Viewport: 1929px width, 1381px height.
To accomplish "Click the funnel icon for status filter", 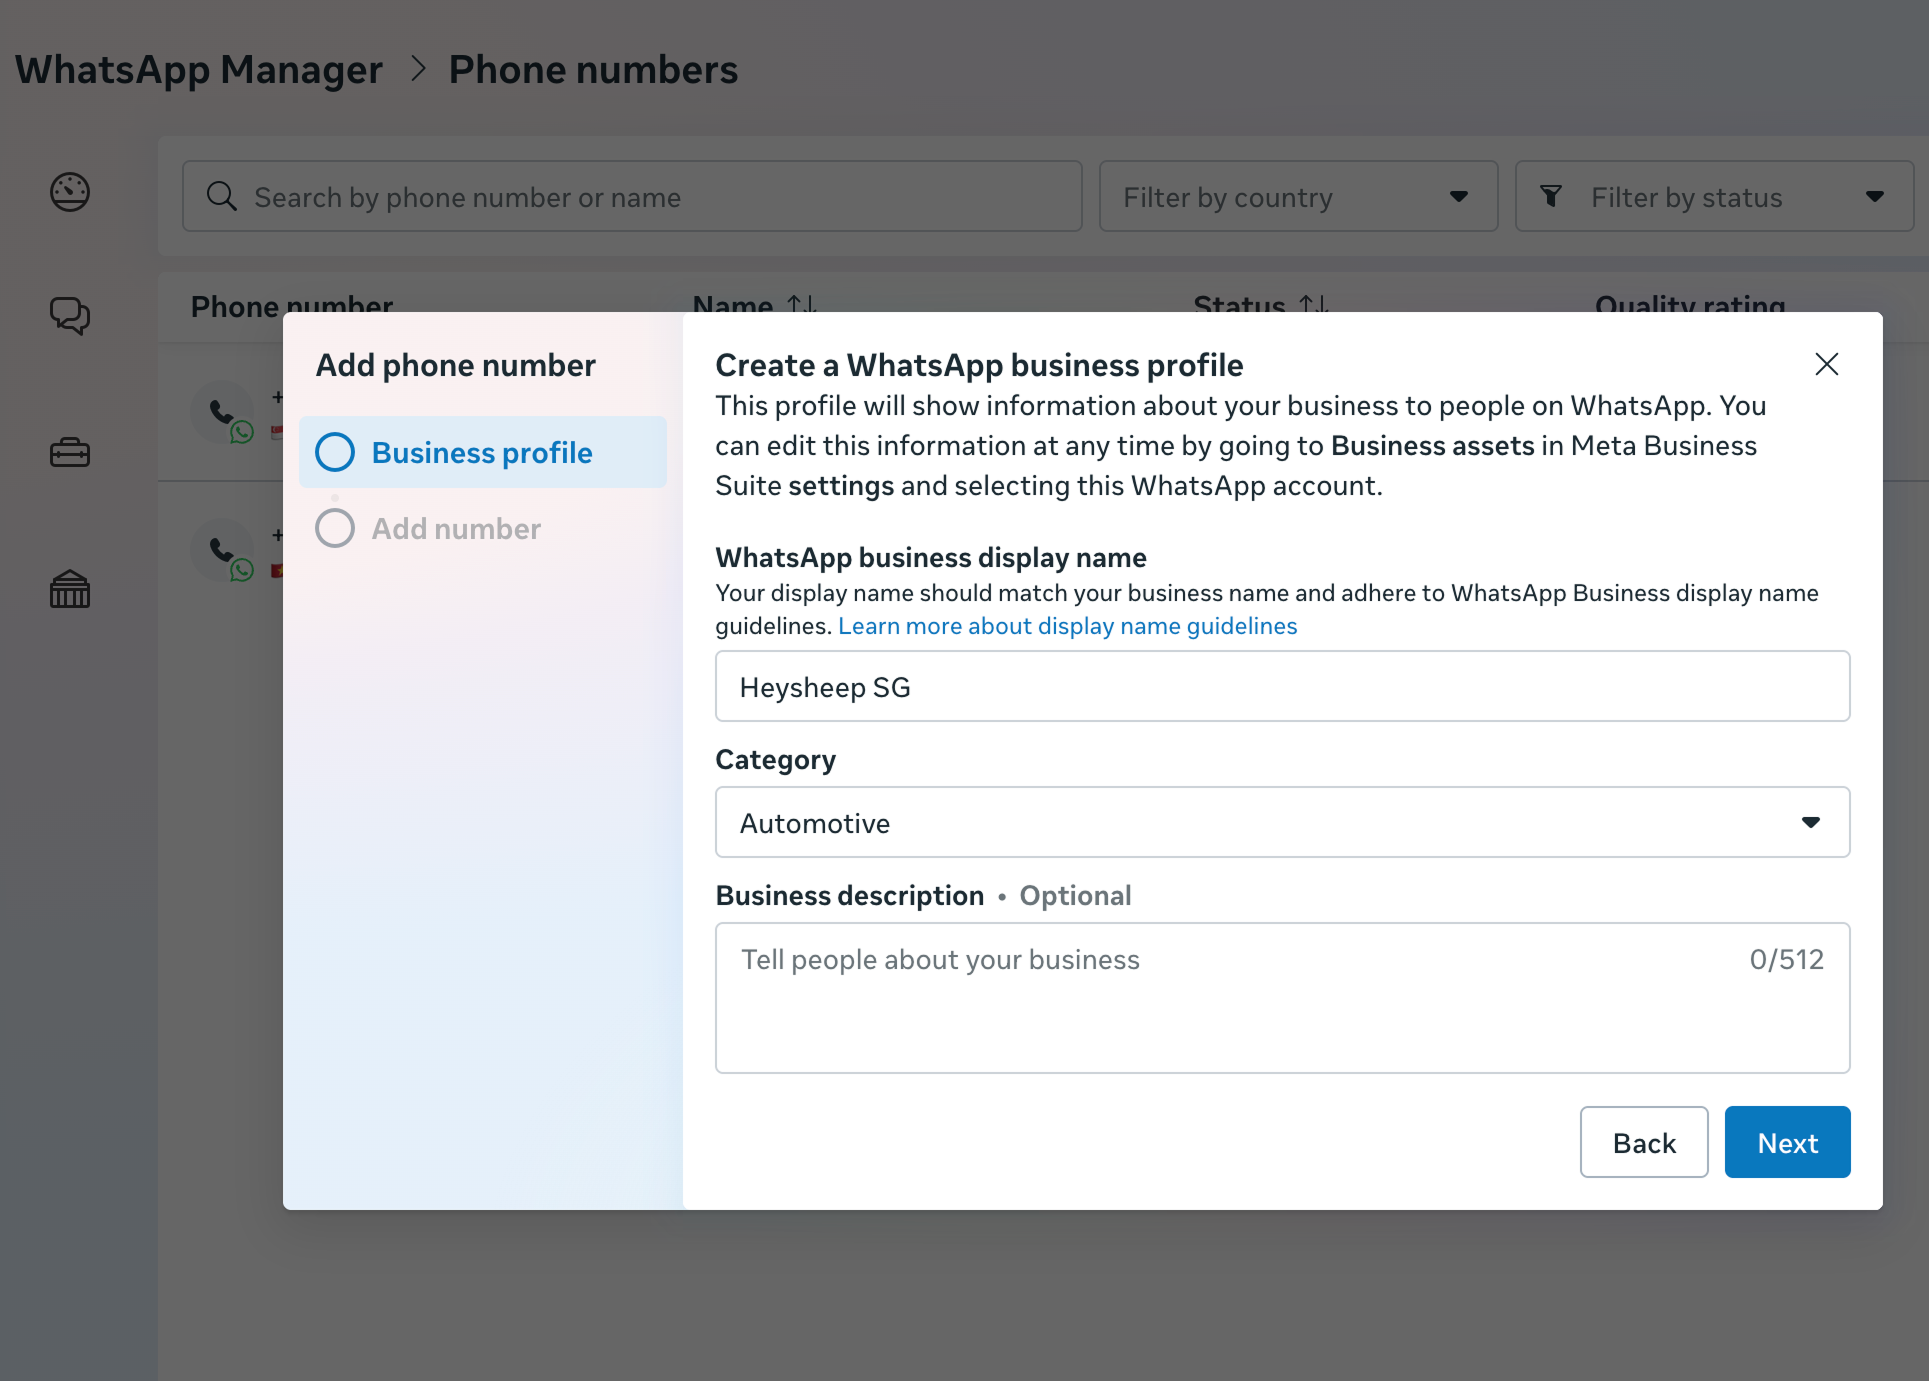I will coord(1551,196).
